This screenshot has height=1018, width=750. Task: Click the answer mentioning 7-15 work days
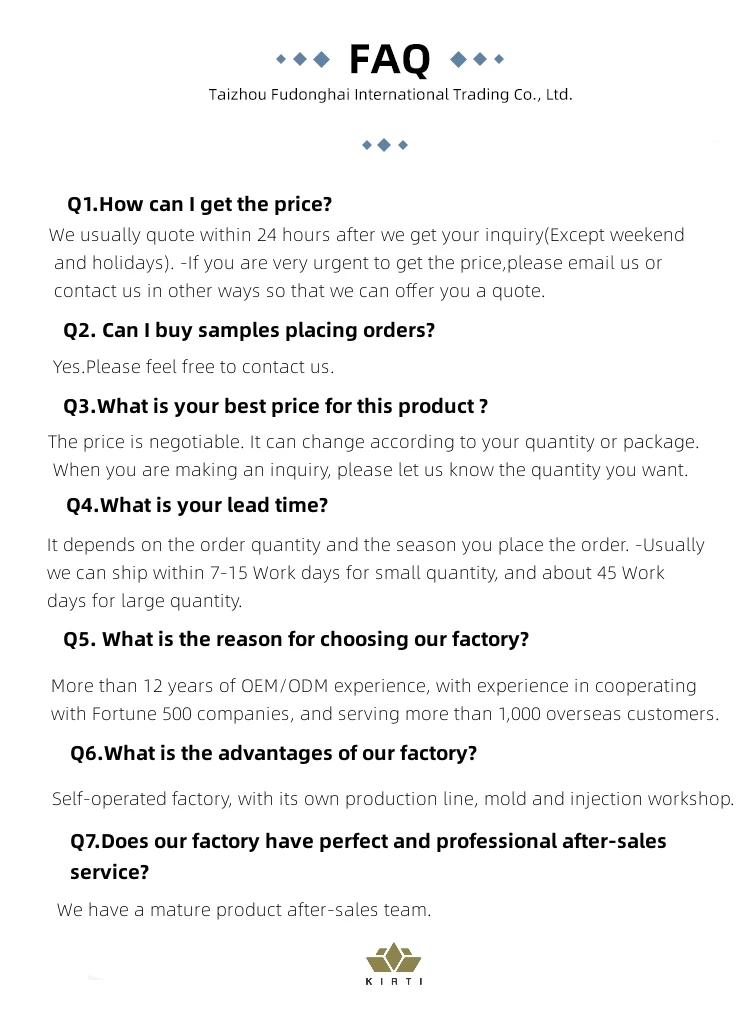click(375, 573)
